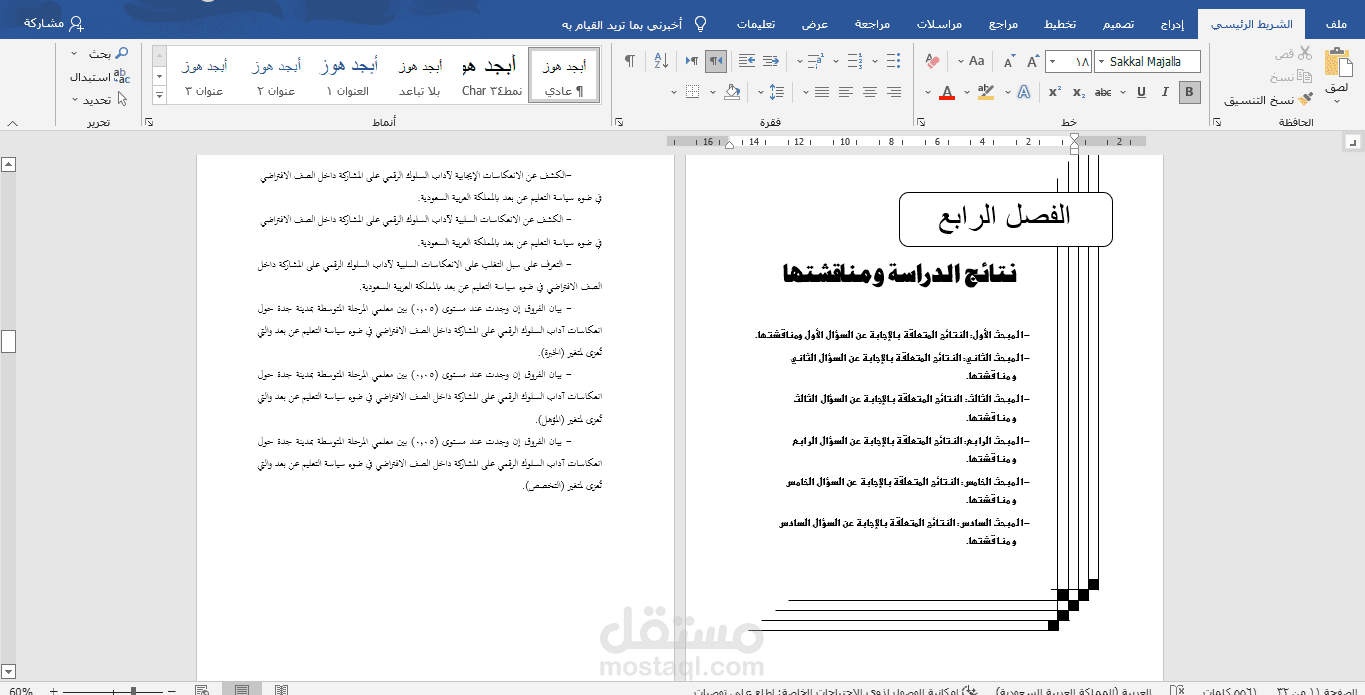Expand the styles gallery More arrow

coord(159,95)
